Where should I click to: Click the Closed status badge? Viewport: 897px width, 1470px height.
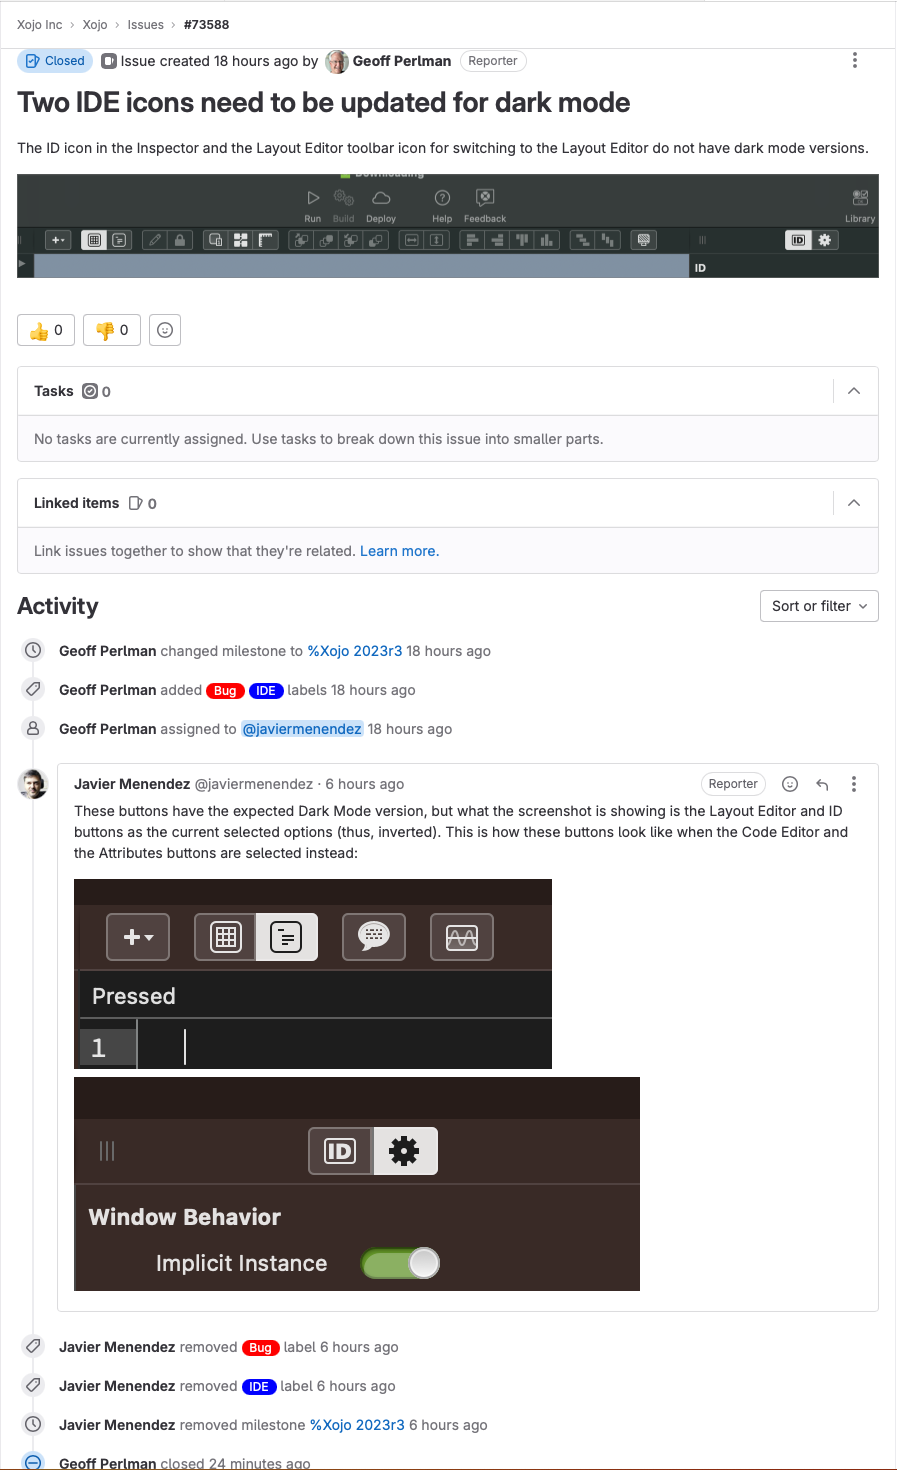point(55,61)
